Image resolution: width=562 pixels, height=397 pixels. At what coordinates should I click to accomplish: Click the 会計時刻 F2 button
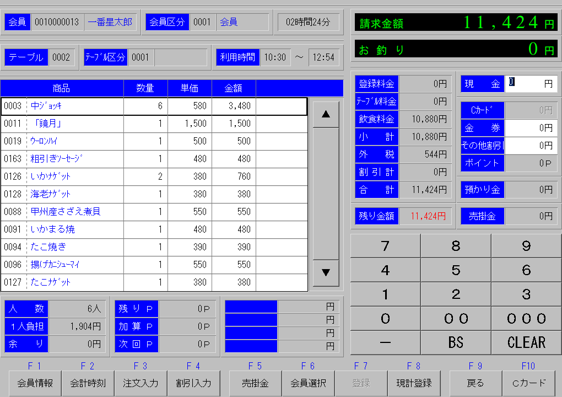(x=88, y=383)
